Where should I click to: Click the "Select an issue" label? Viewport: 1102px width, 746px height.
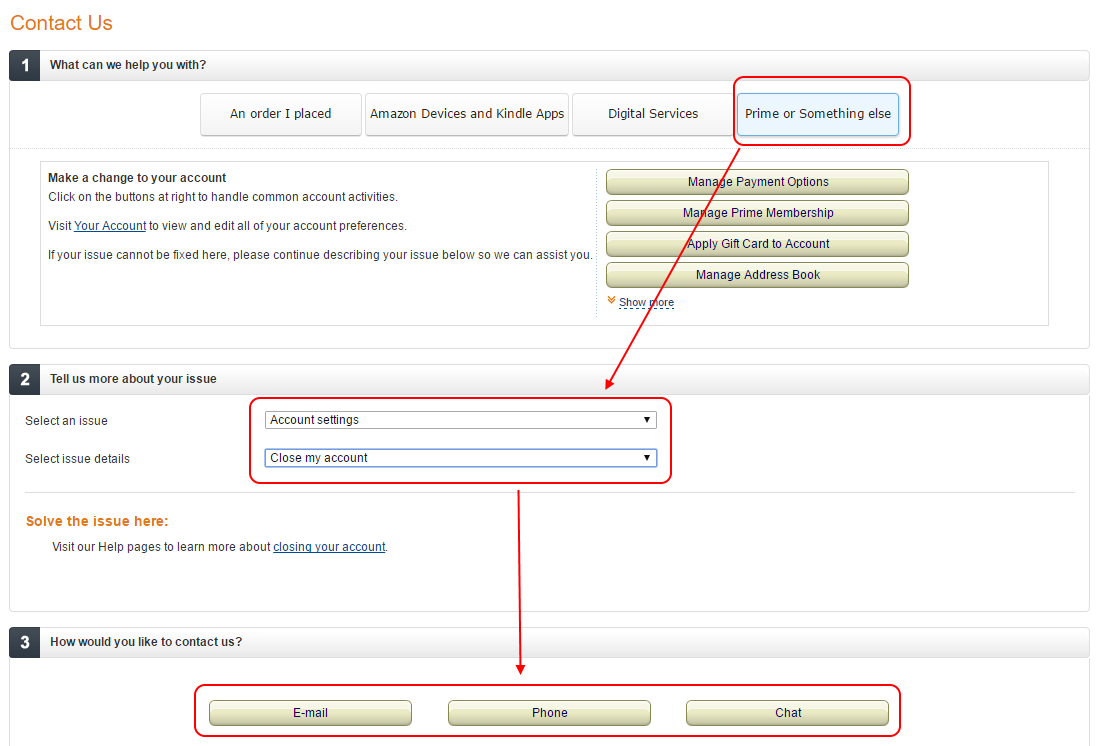pyautogui.click(x=66, y=421)
